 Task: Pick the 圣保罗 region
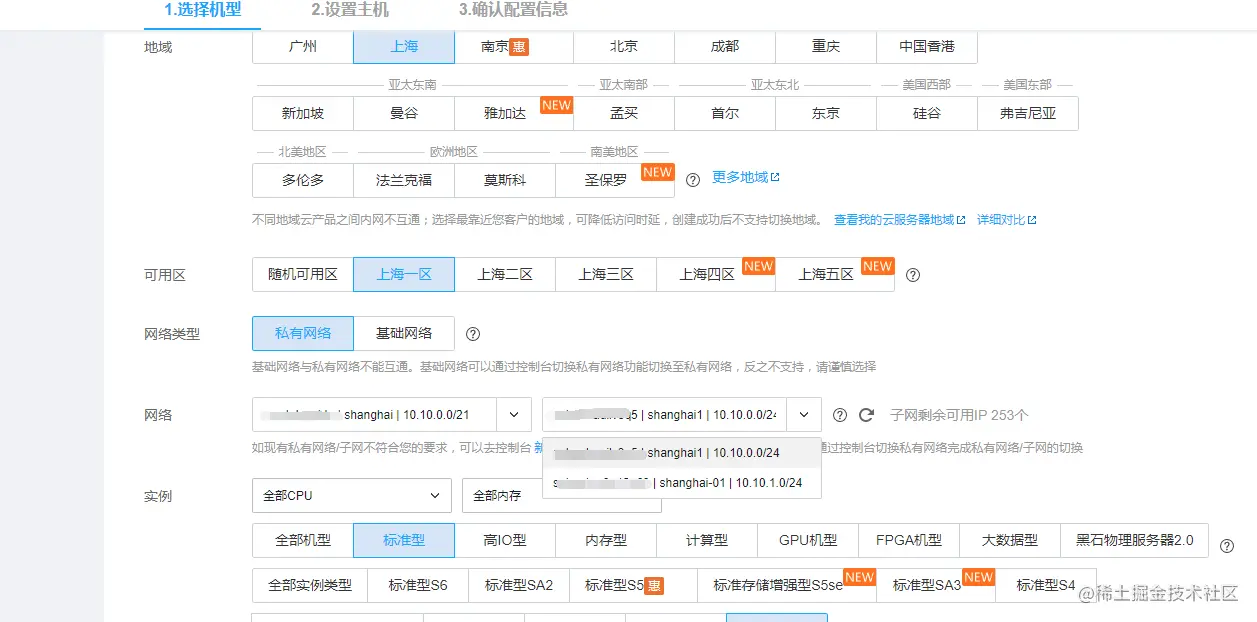tap(615, 180)
